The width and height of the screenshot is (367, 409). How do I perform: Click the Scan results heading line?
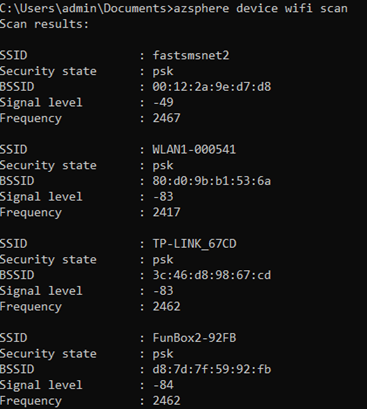tap(44, 24)
